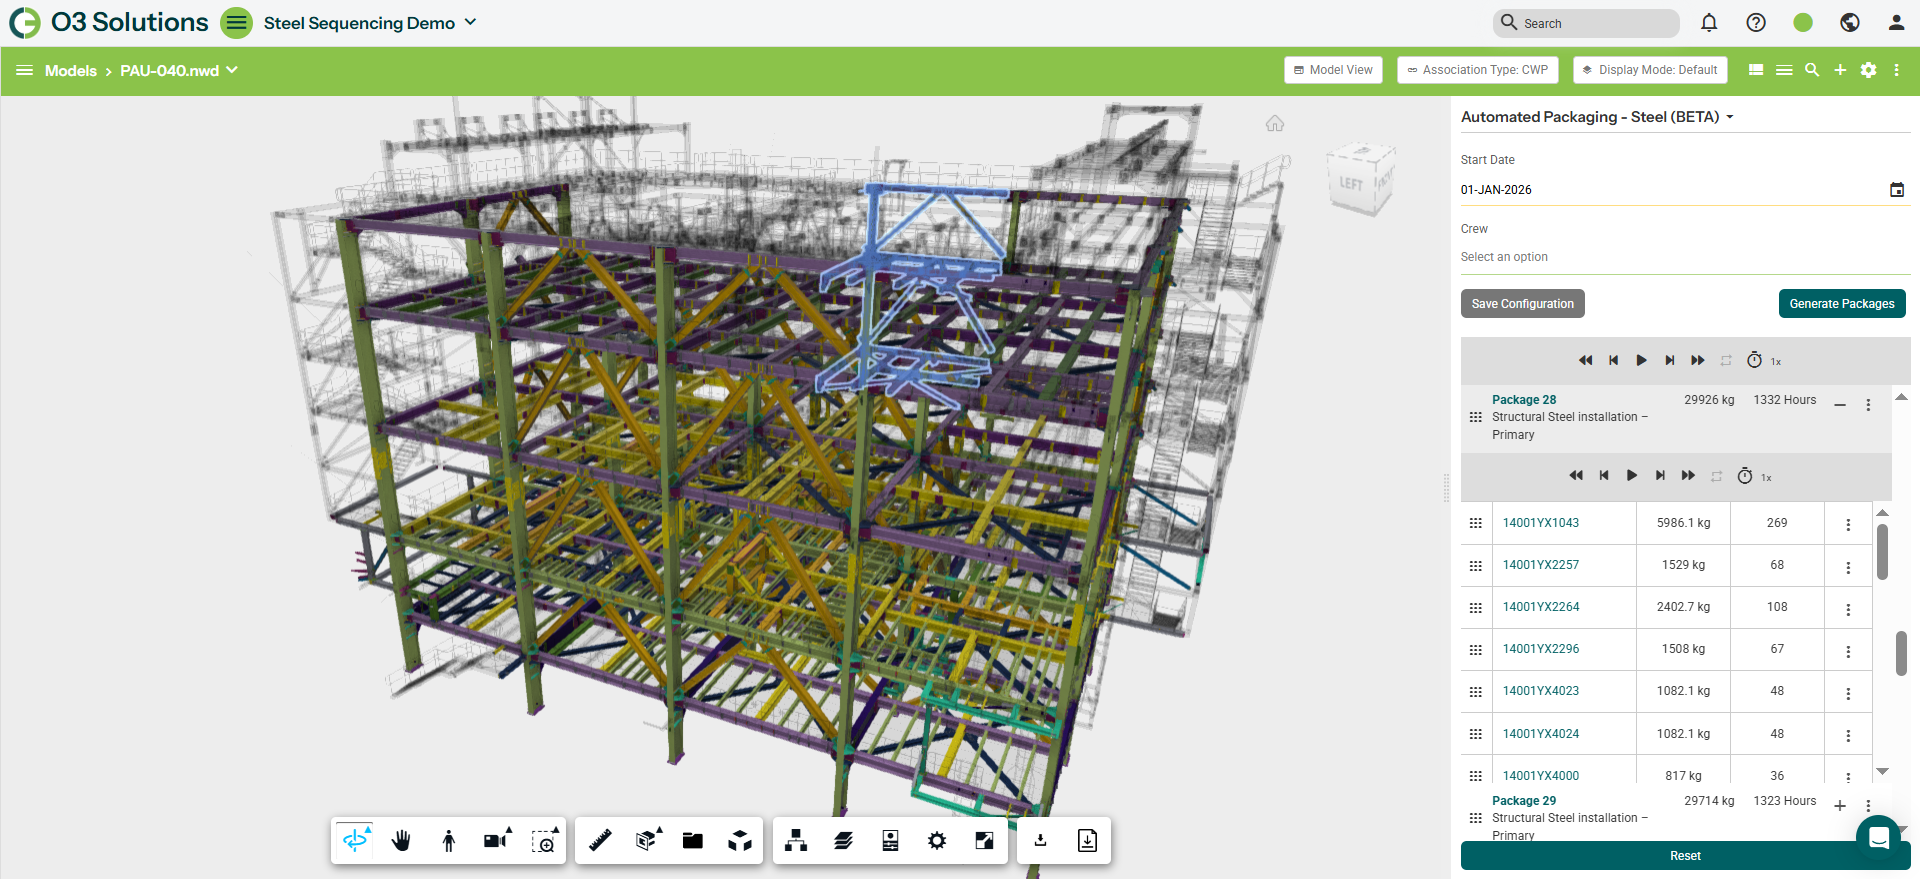The width and height of the screenshot is (1920, 879).
Task: Select the Orbit tool in the viewer toolbar
Action: coord(355,841)
